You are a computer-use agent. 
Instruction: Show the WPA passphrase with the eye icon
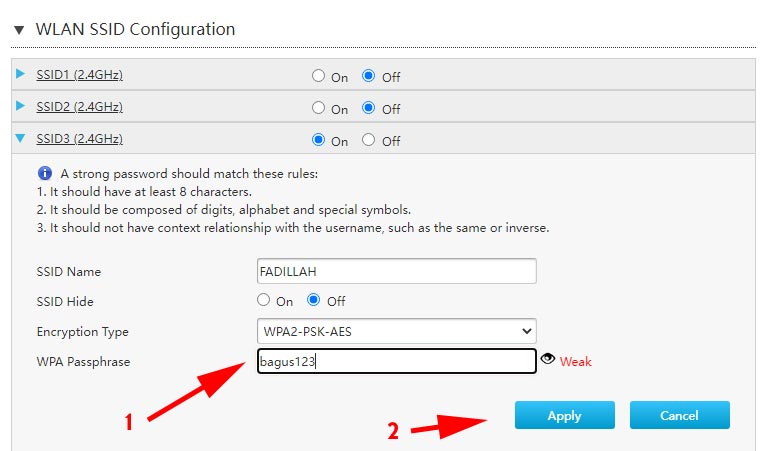547,360
